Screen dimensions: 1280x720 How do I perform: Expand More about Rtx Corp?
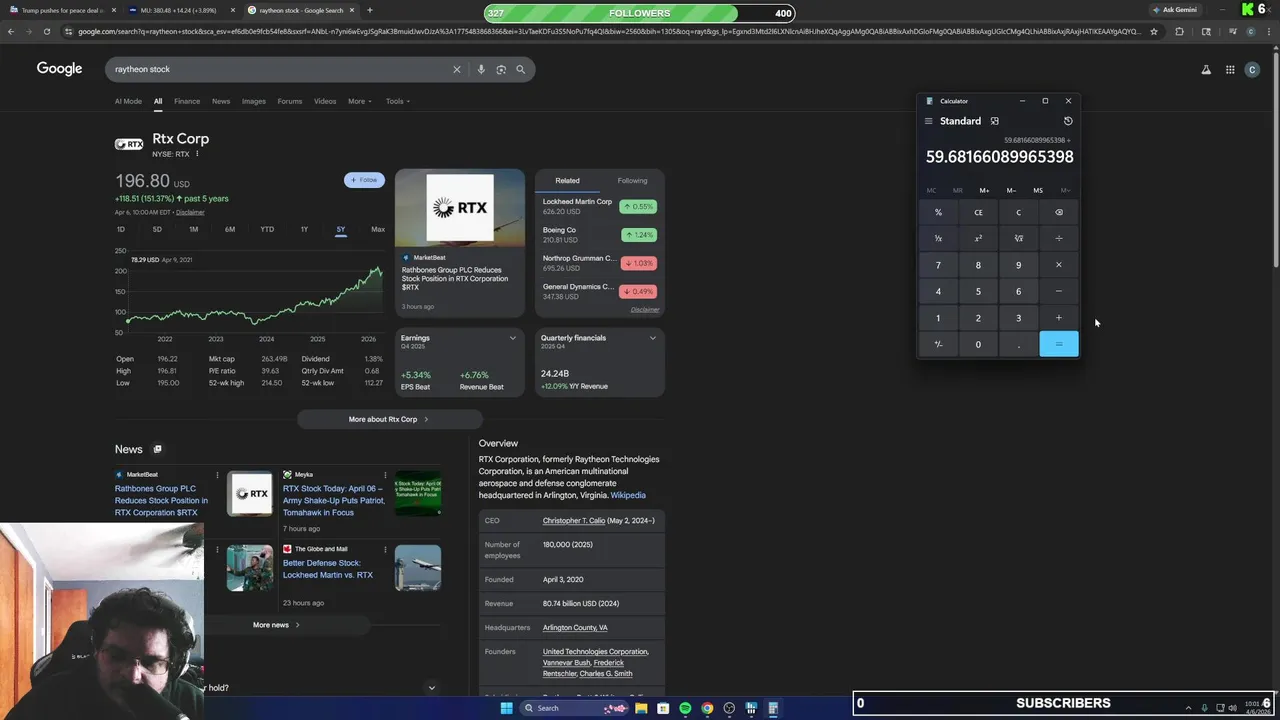click(389, 419)
